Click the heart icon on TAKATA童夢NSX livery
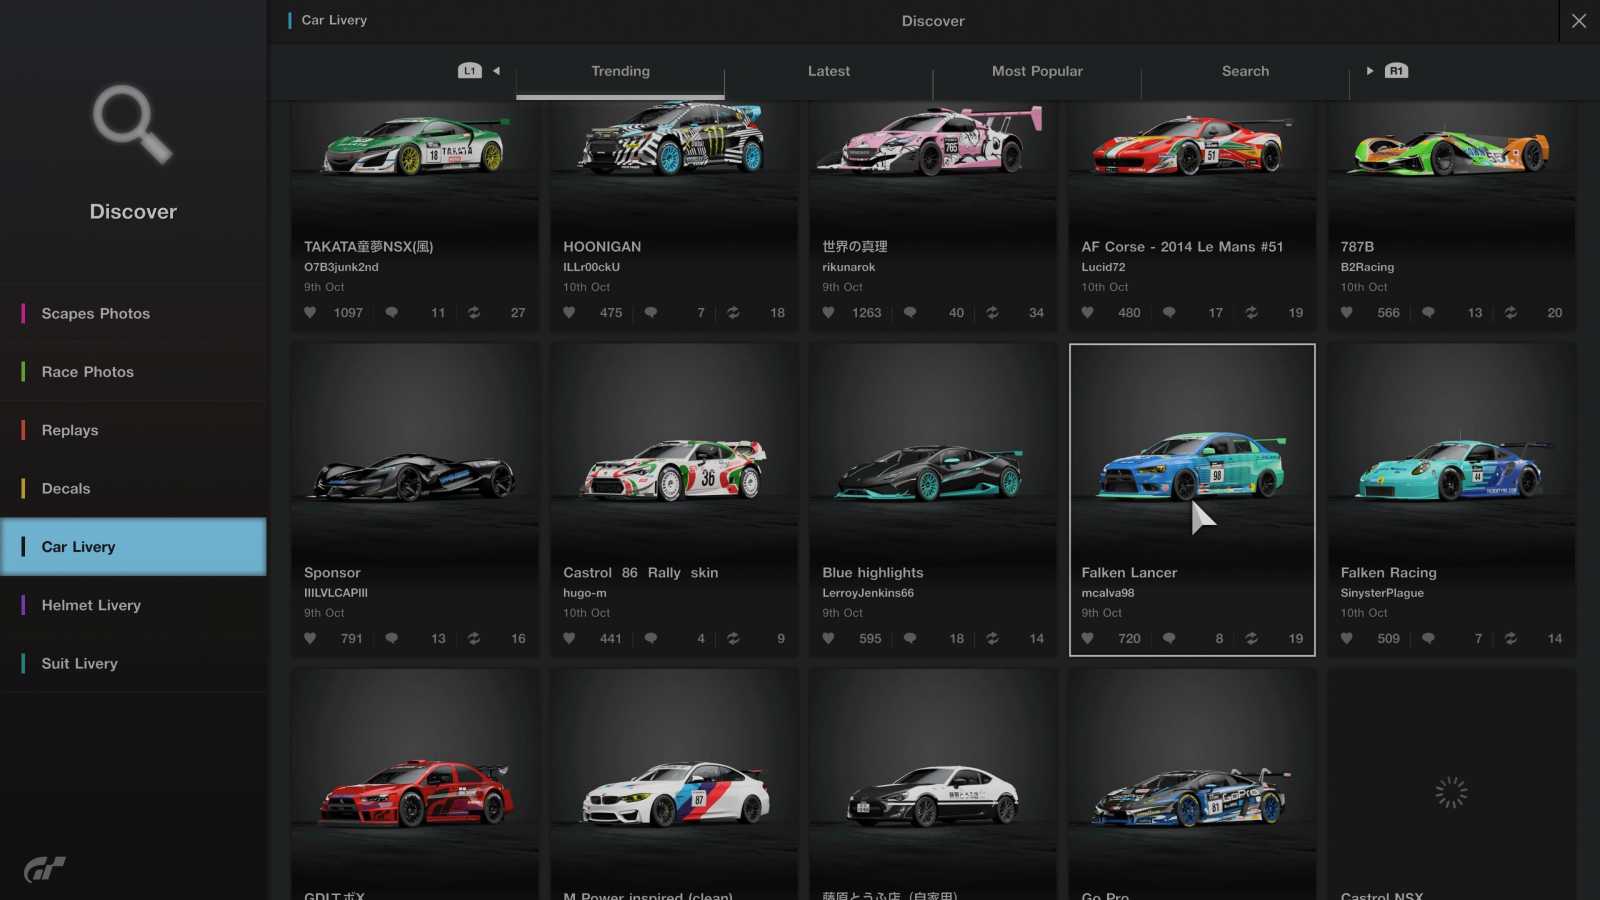 [310, 312]
